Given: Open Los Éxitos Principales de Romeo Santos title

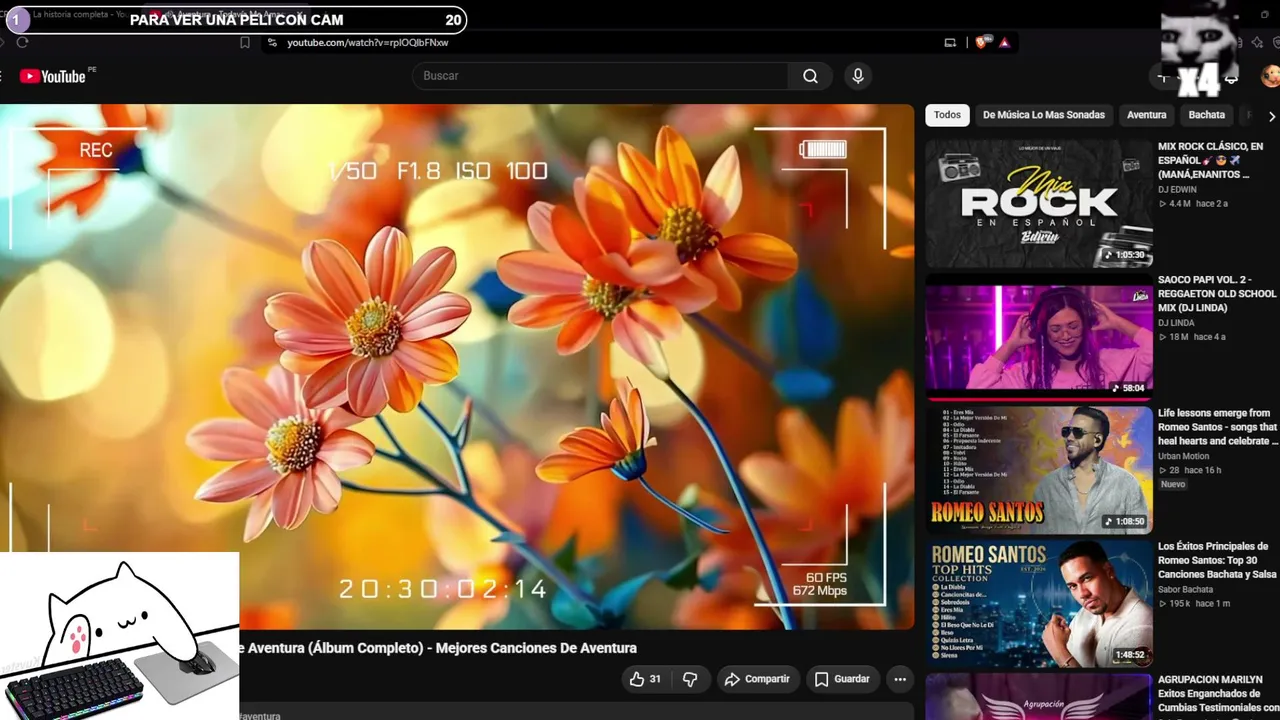Looking at the screenshot, I should (x=1218, y=560).
